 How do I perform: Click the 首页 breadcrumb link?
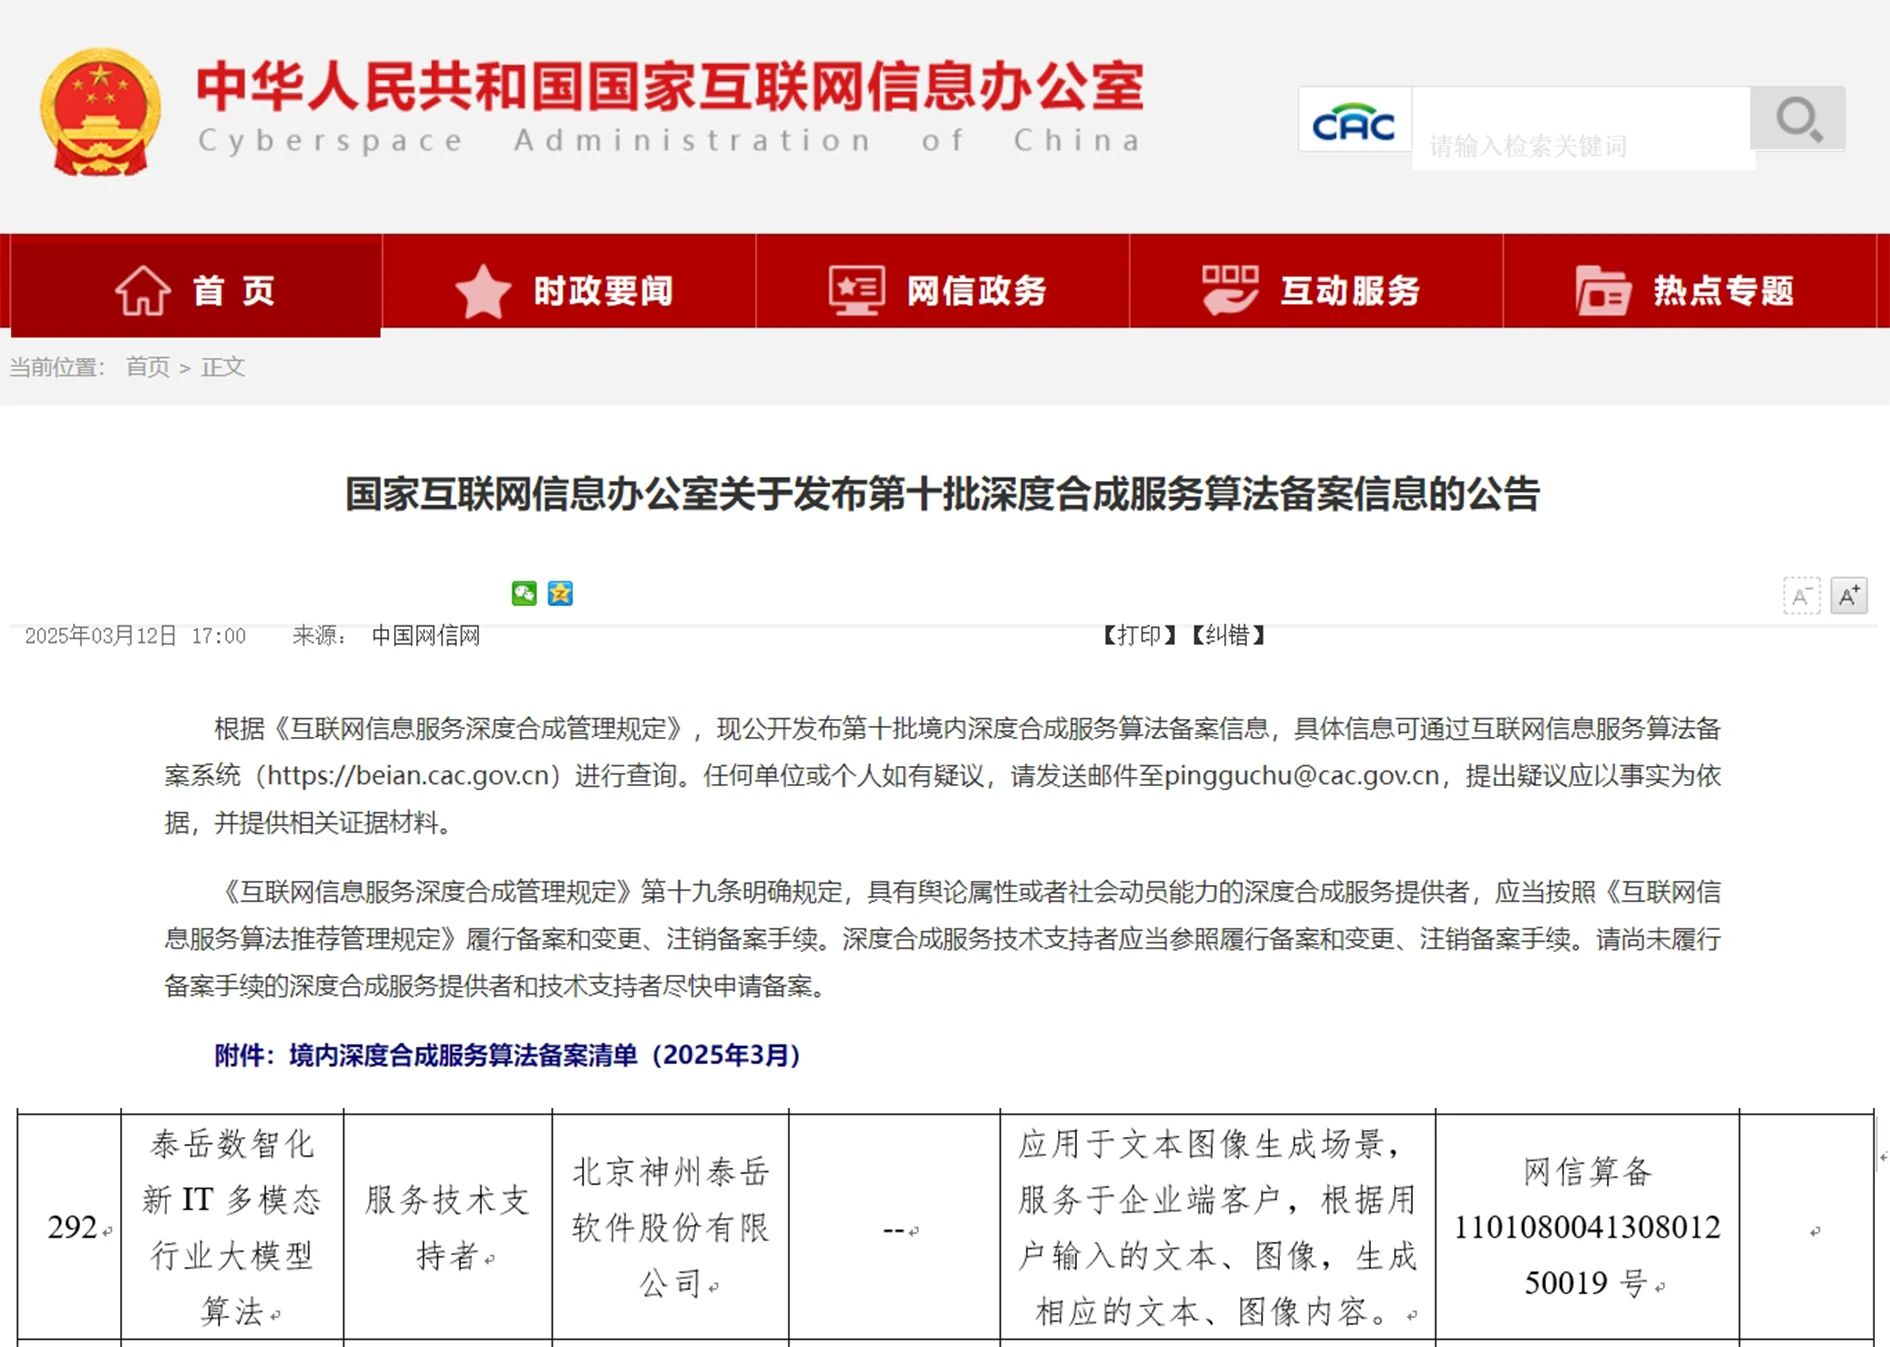click(x=148, y=367)
